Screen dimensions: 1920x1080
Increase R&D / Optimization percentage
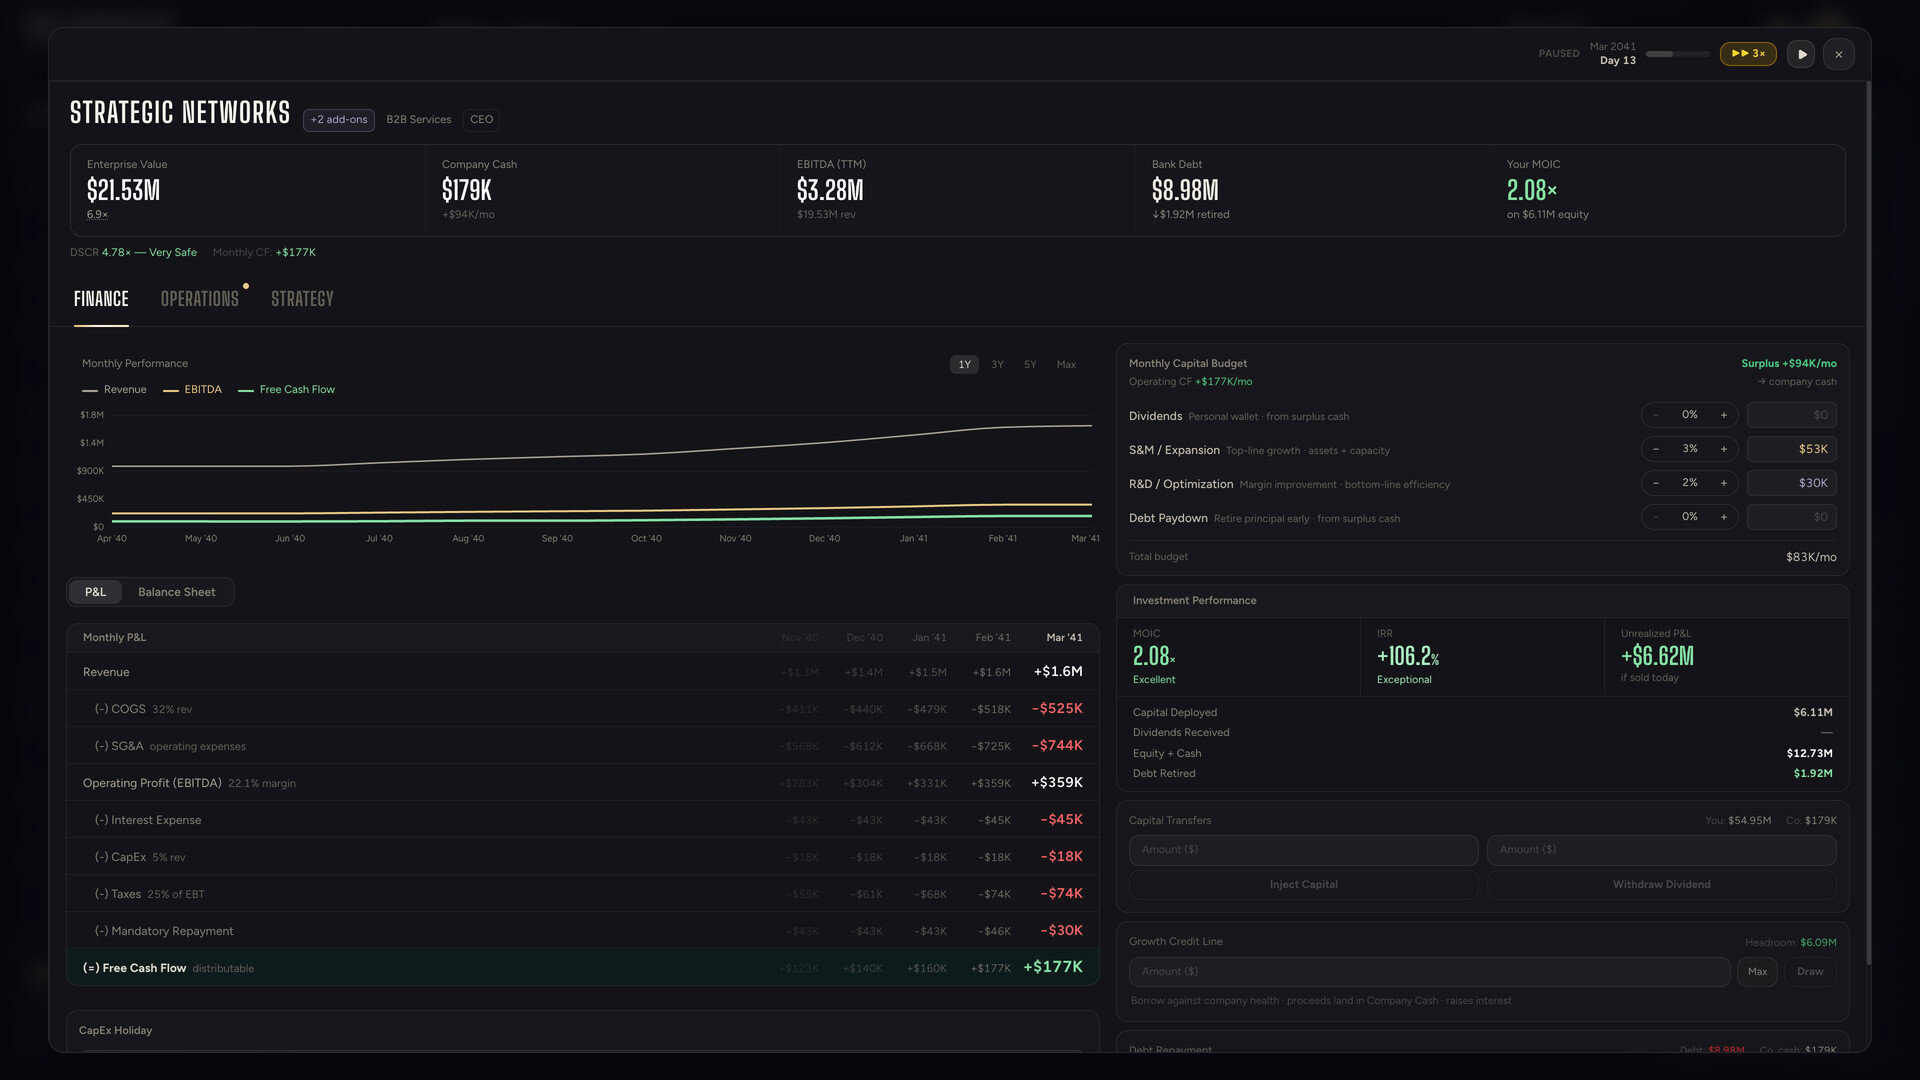pyautogui.click(x=1724, y=483)
